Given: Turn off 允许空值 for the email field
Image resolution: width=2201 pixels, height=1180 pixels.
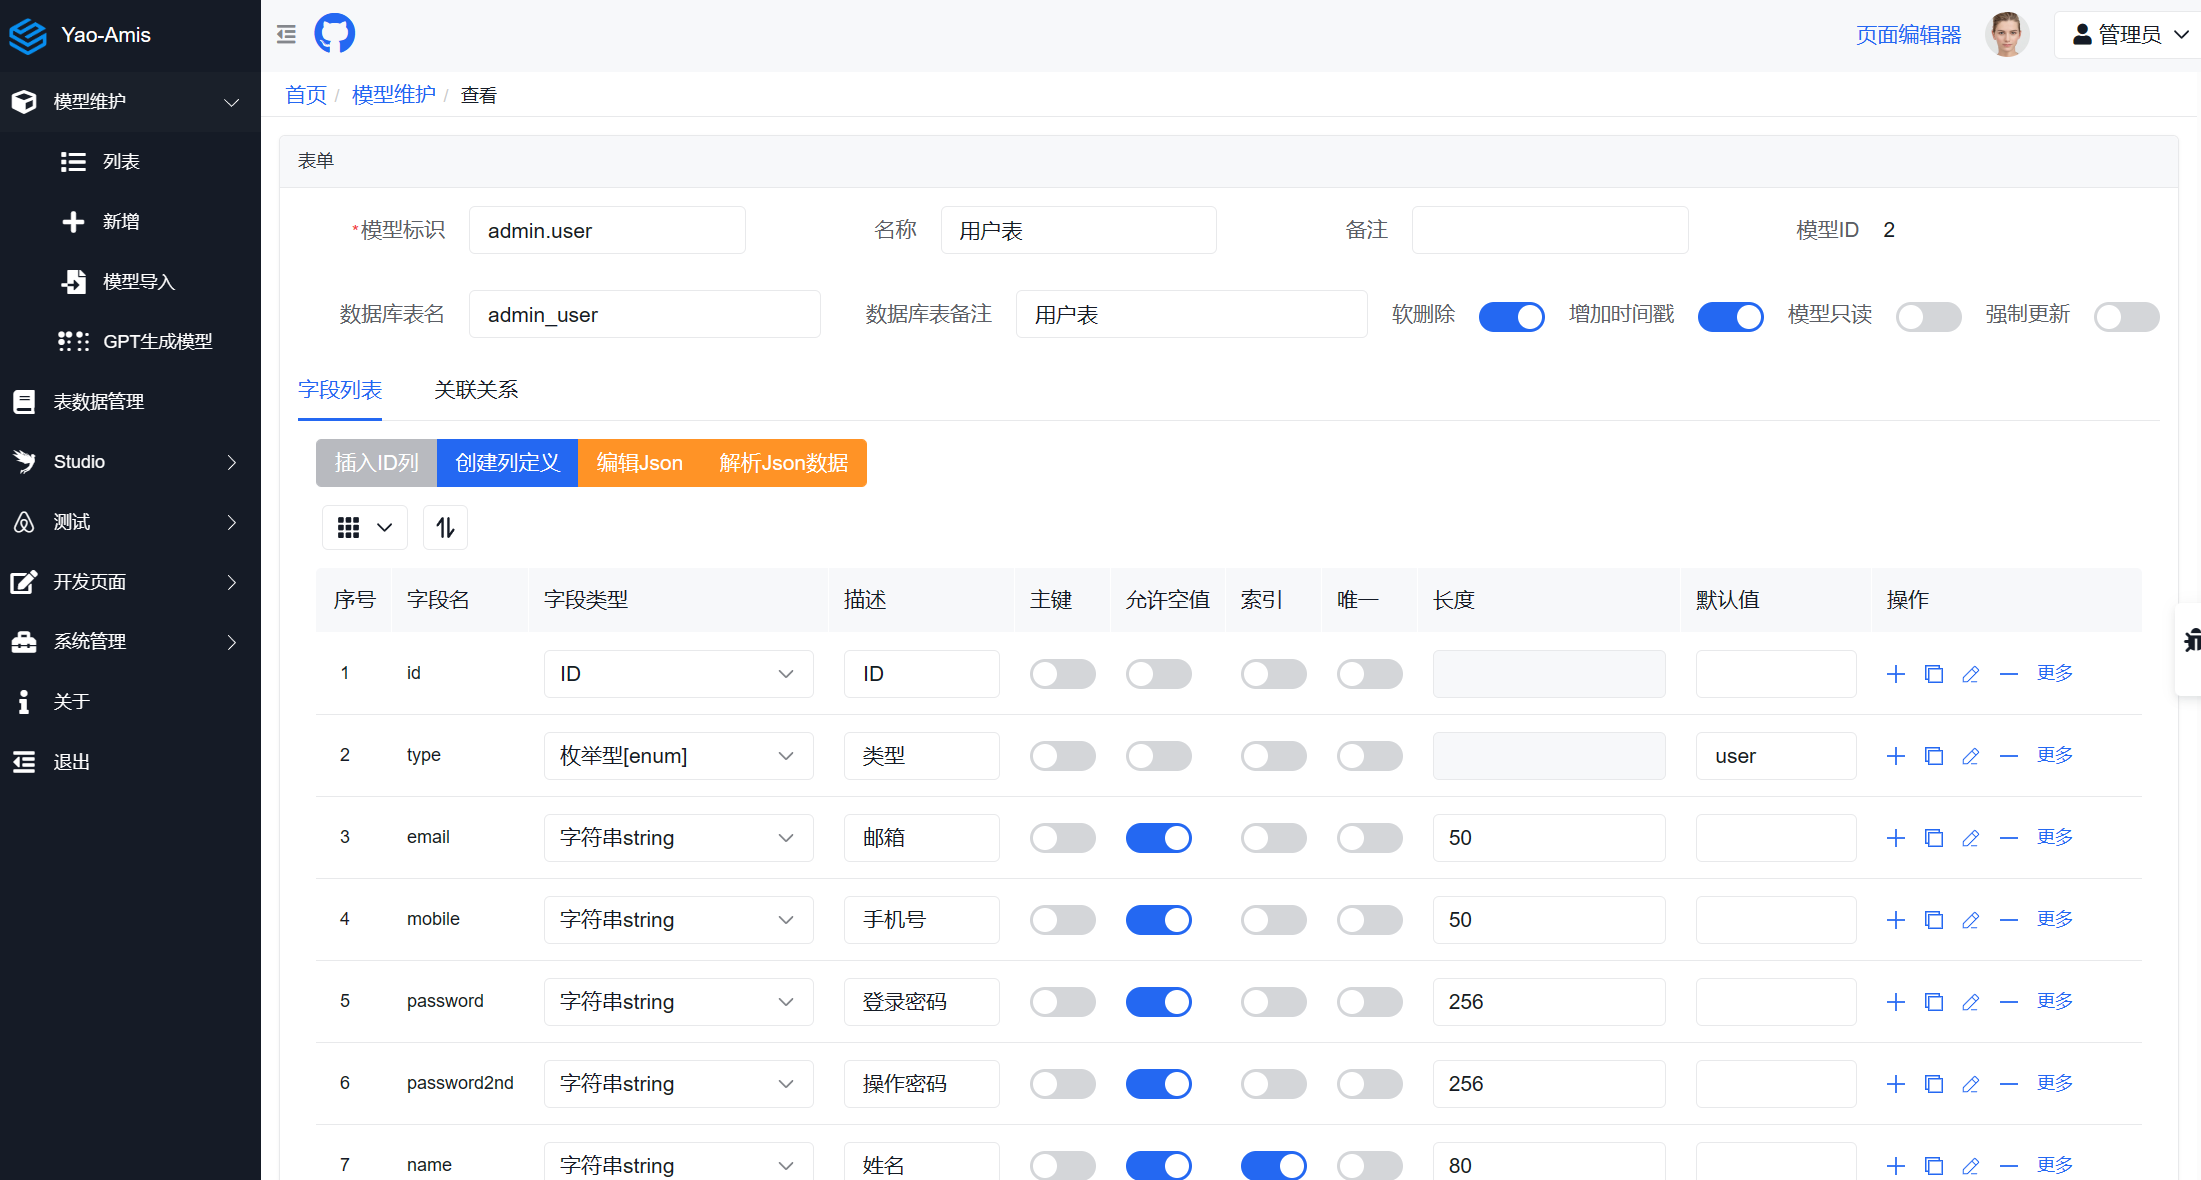Looking at the screenshot, I should click(x=1158, y=838).
